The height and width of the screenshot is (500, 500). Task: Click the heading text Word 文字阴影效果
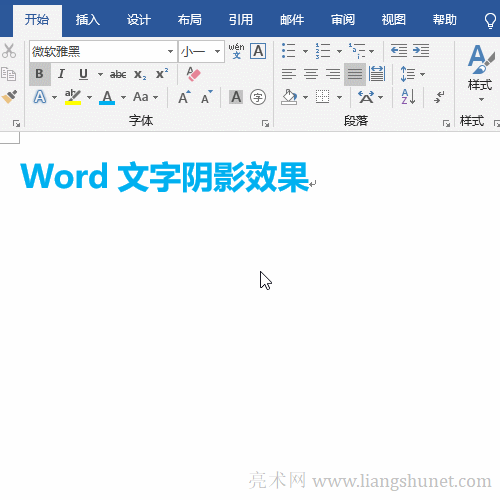pyautogui.click(x=164, y=177)
